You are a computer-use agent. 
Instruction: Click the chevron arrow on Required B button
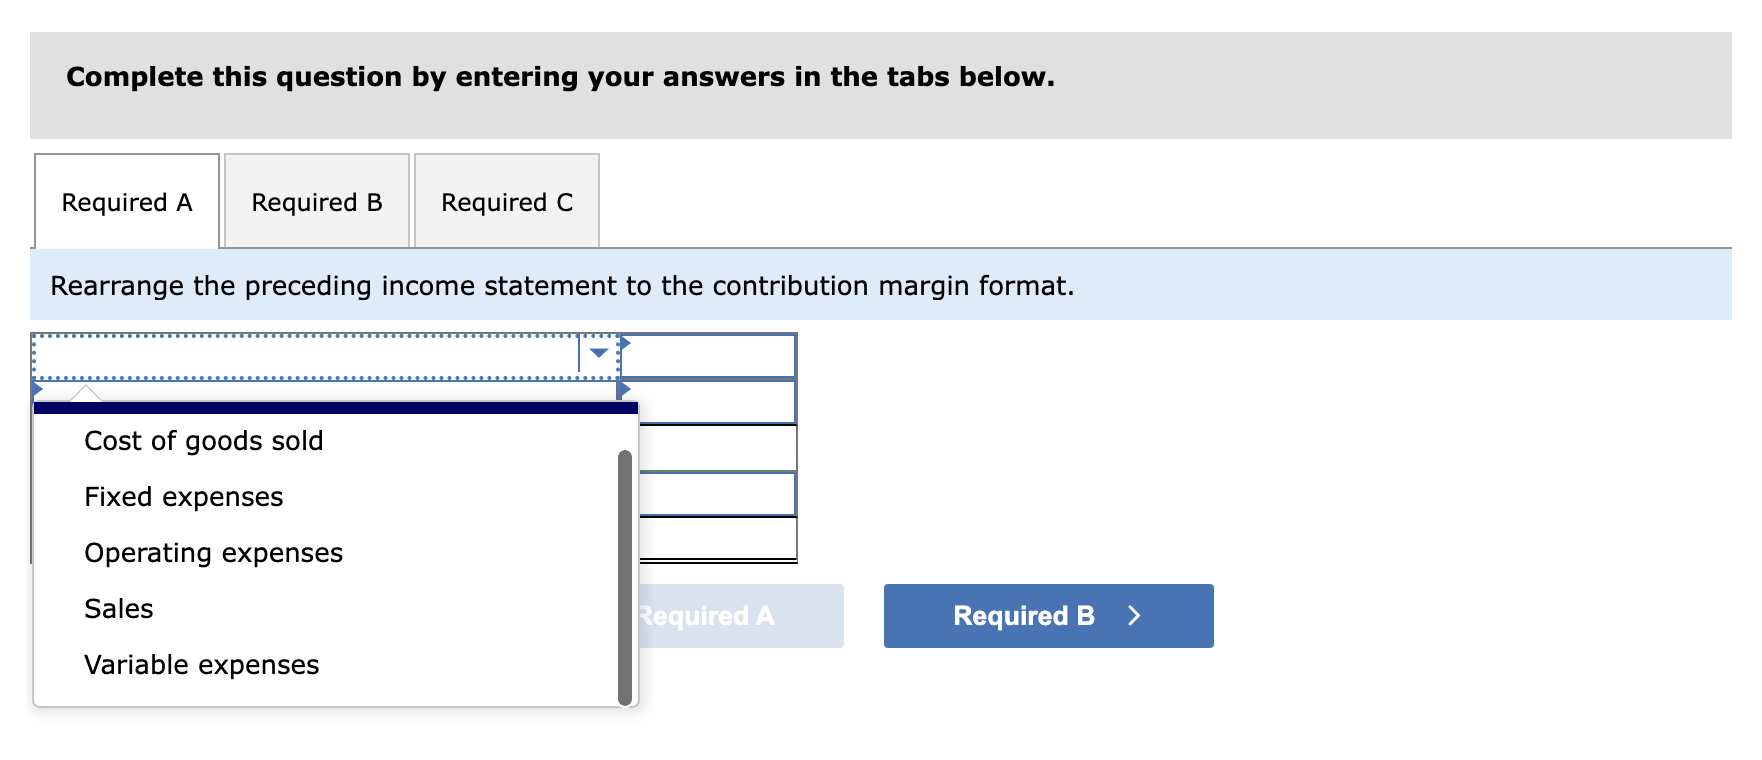[1134, 616]
